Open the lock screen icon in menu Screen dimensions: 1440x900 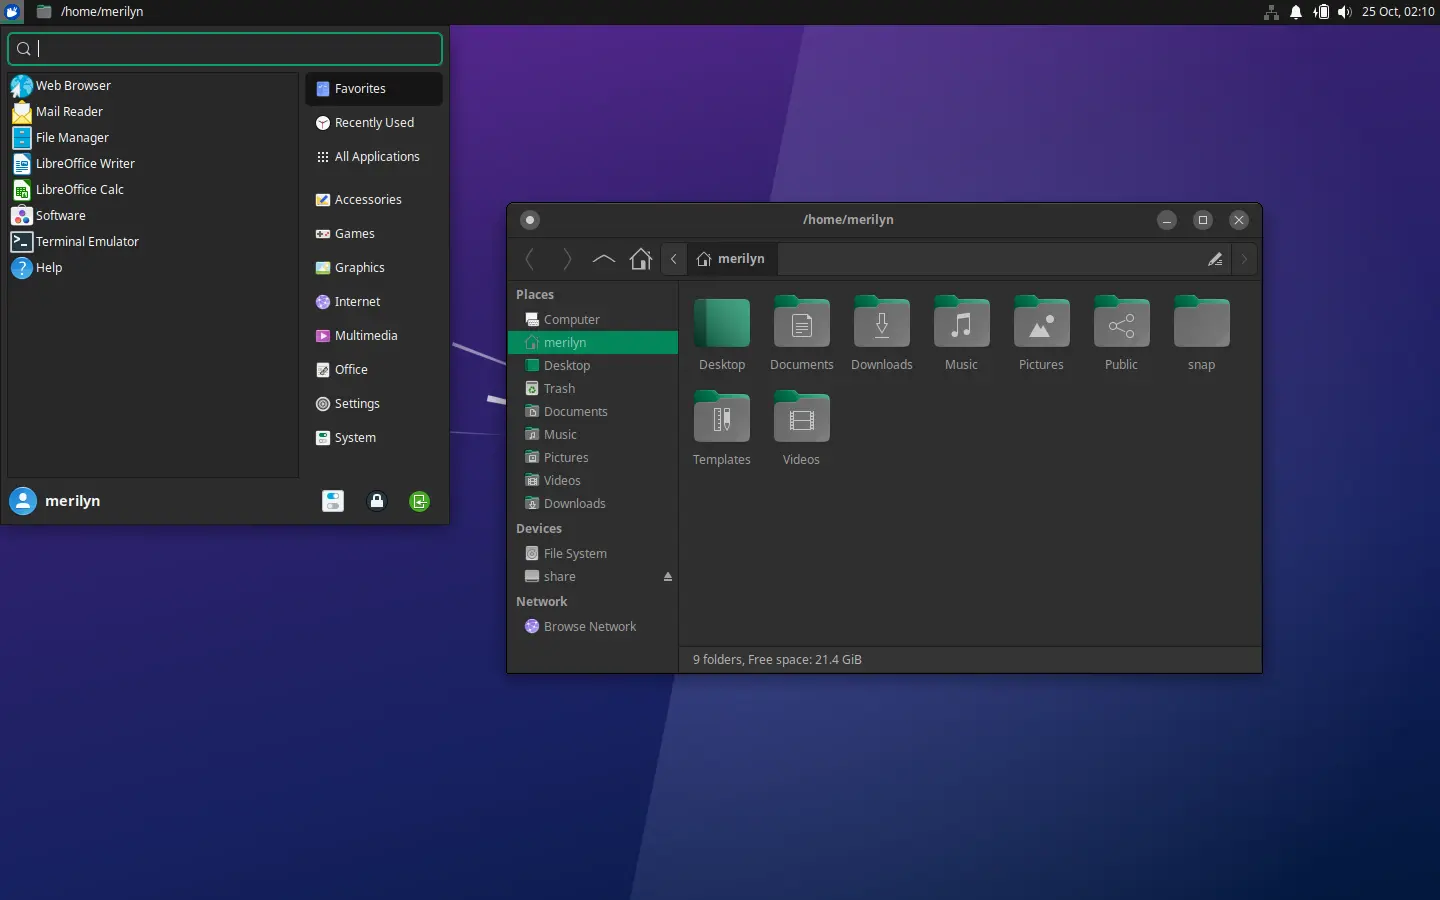click(377, 501)
